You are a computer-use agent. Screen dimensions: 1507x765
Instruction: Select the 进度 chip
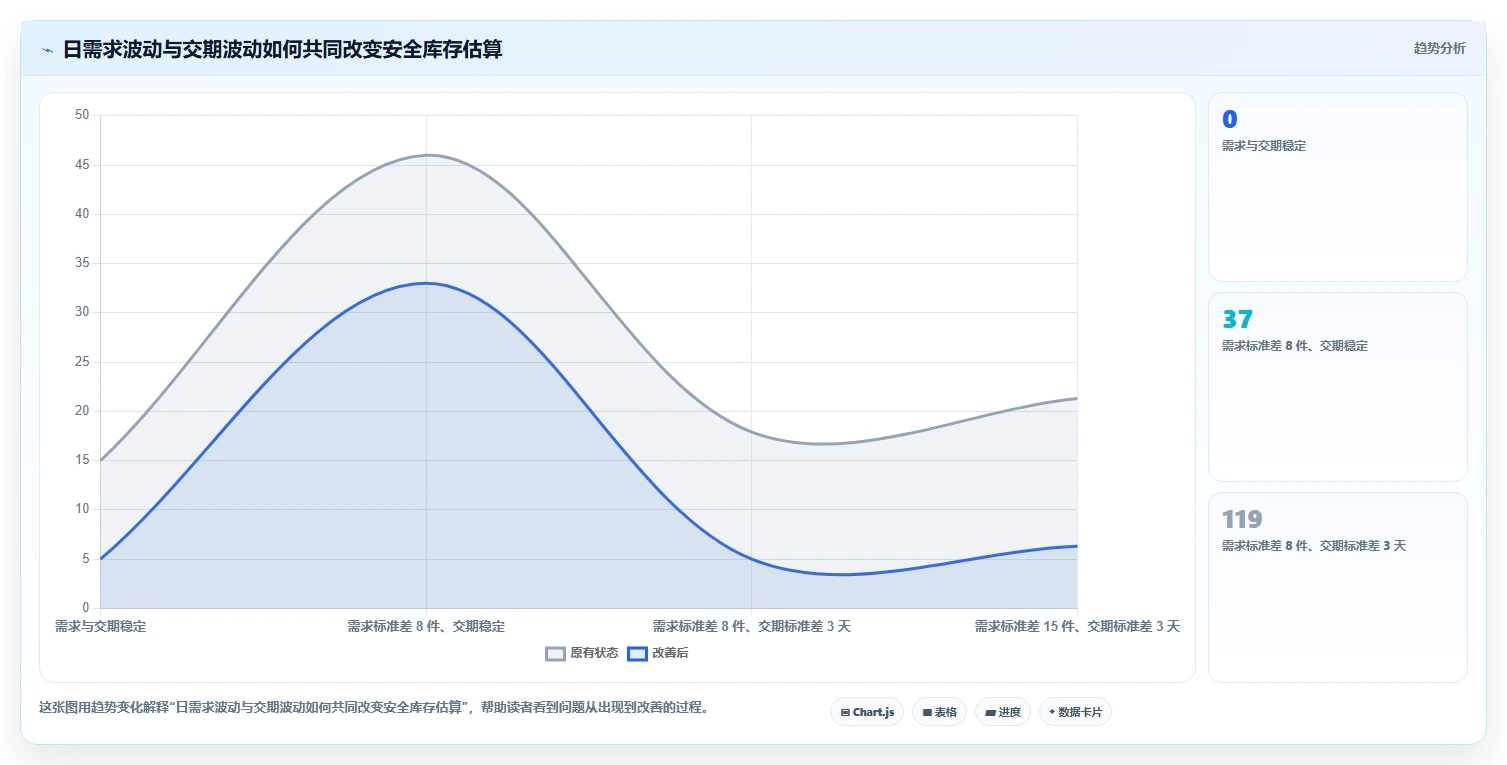coord(1003,712)
